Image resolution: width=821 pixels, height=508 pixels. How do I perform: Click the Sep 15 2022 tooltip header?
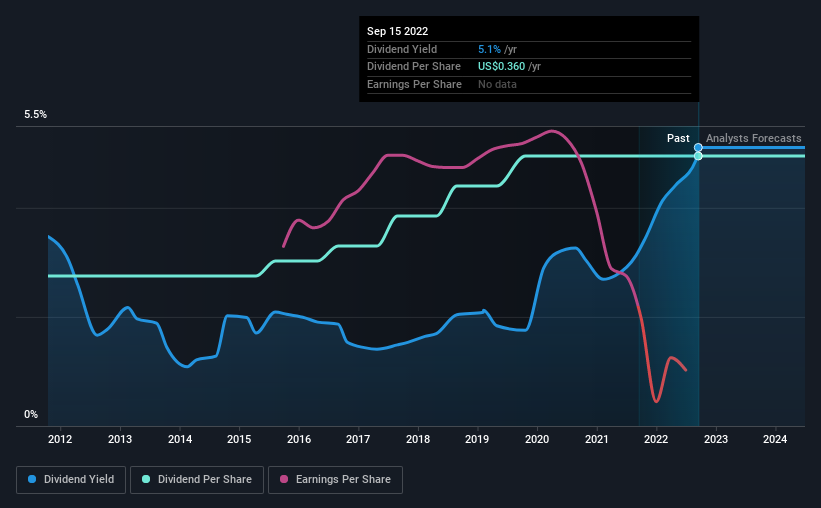[x=397, y=31]
